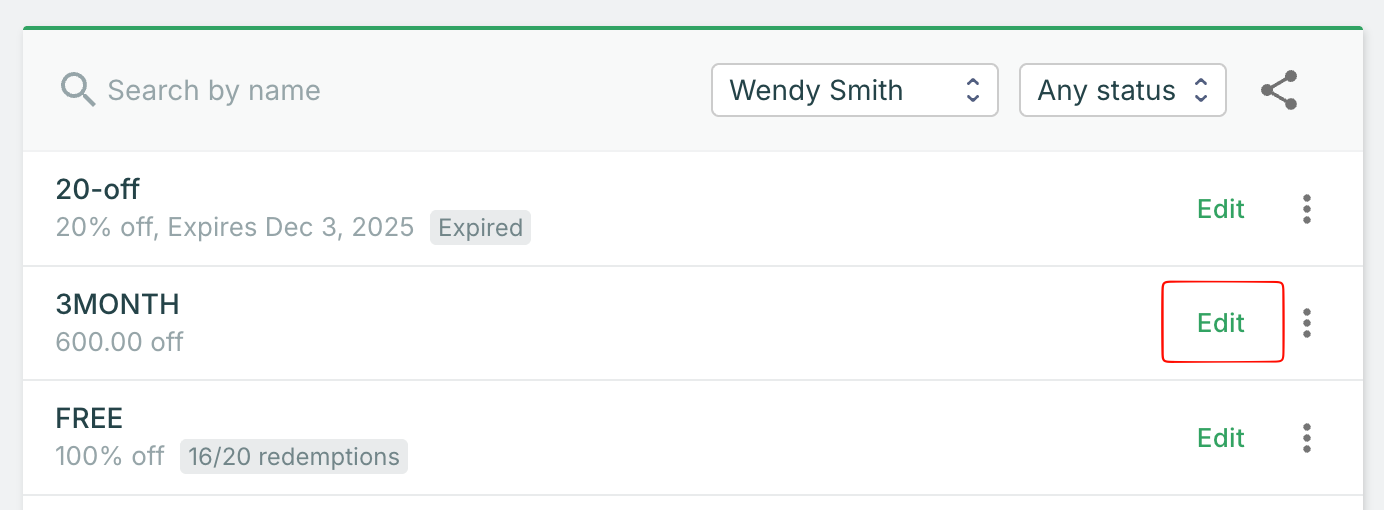Expand the Any status filter

[1121, 90]
